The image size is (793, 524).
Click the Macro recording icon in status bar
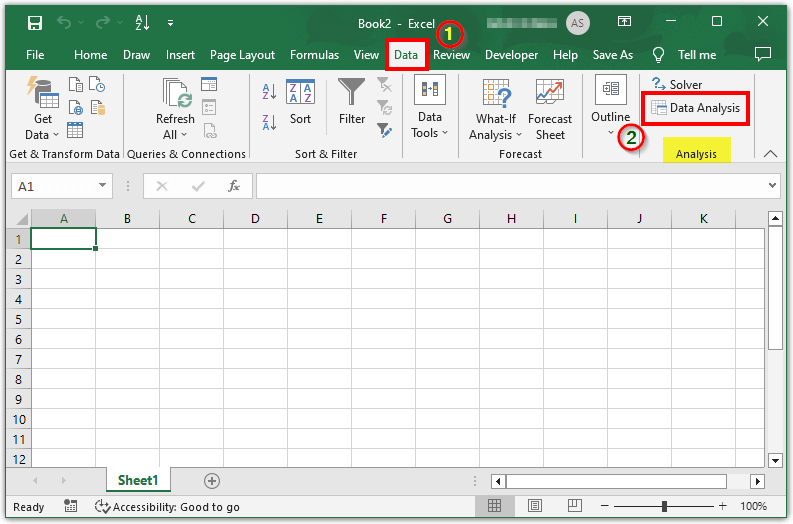click(x=71, y=506)
